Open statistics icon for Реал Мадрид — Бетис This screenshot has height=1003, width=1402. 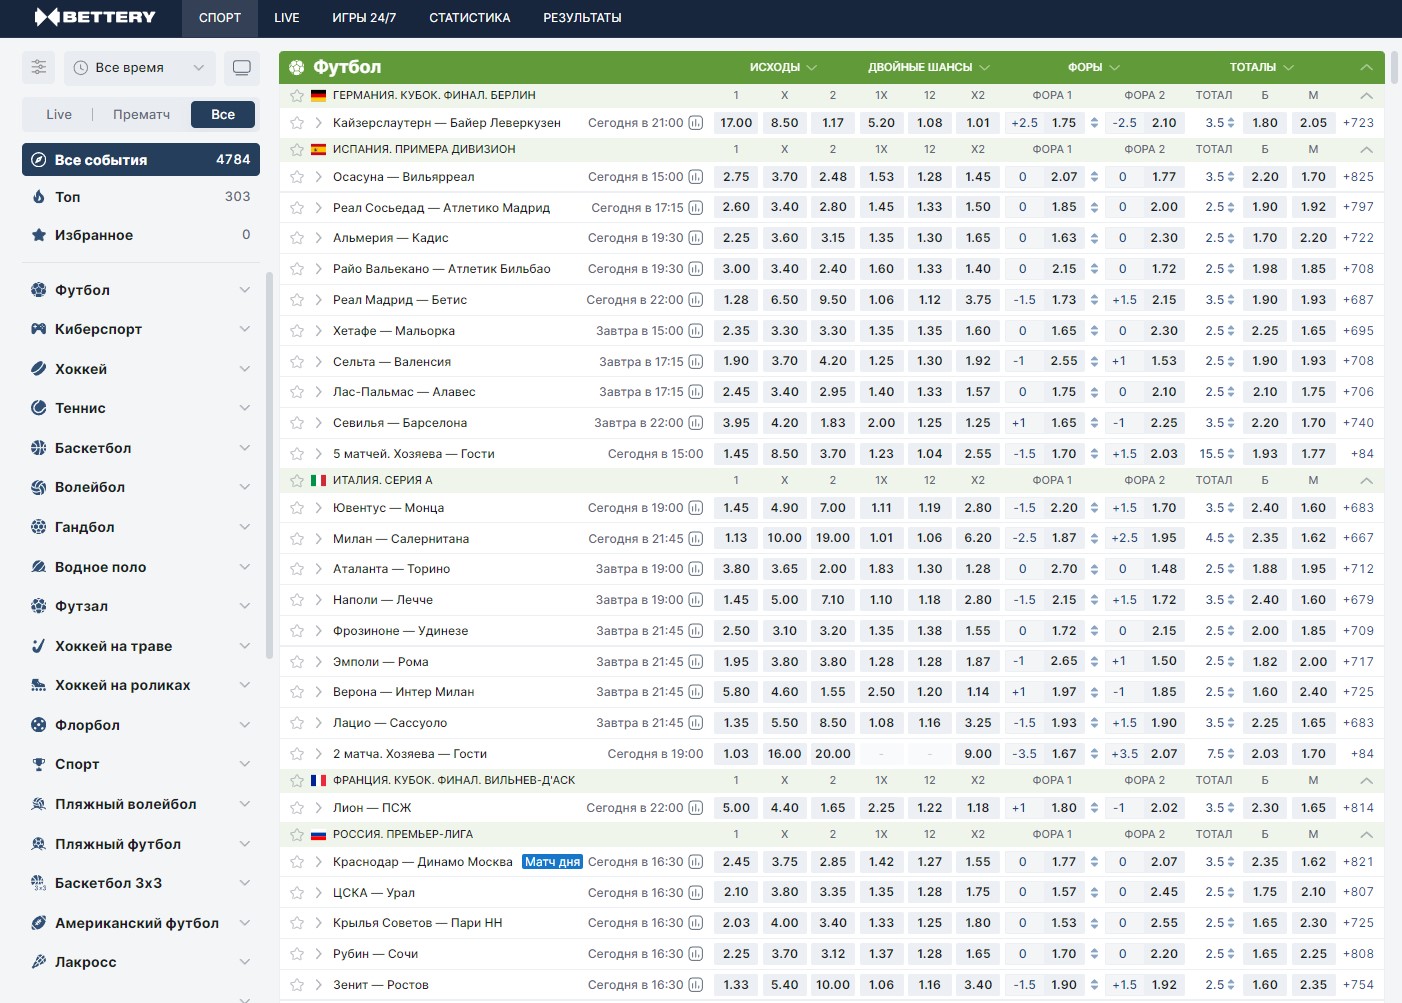click(696, 300)
